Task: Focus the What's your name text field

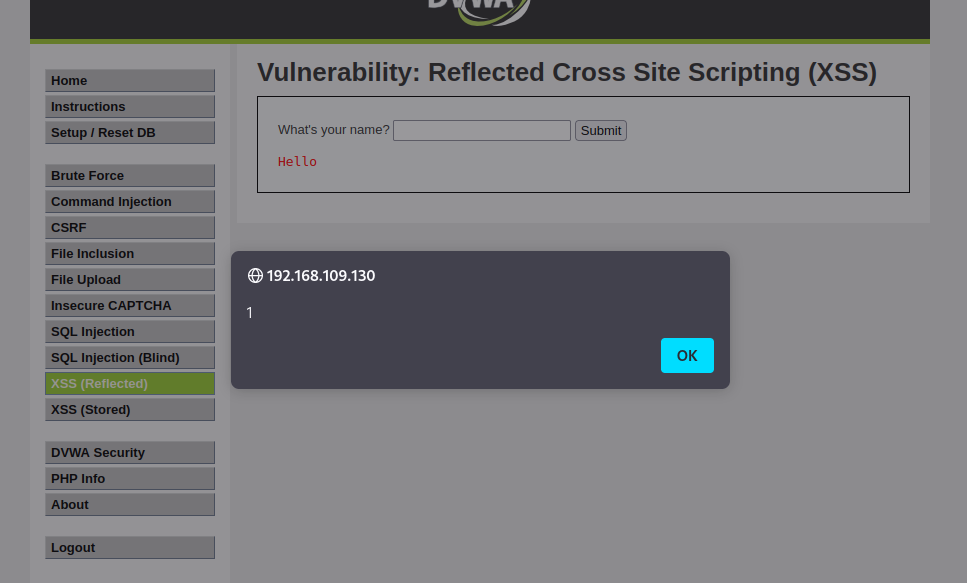Action: tap(482, 130)
